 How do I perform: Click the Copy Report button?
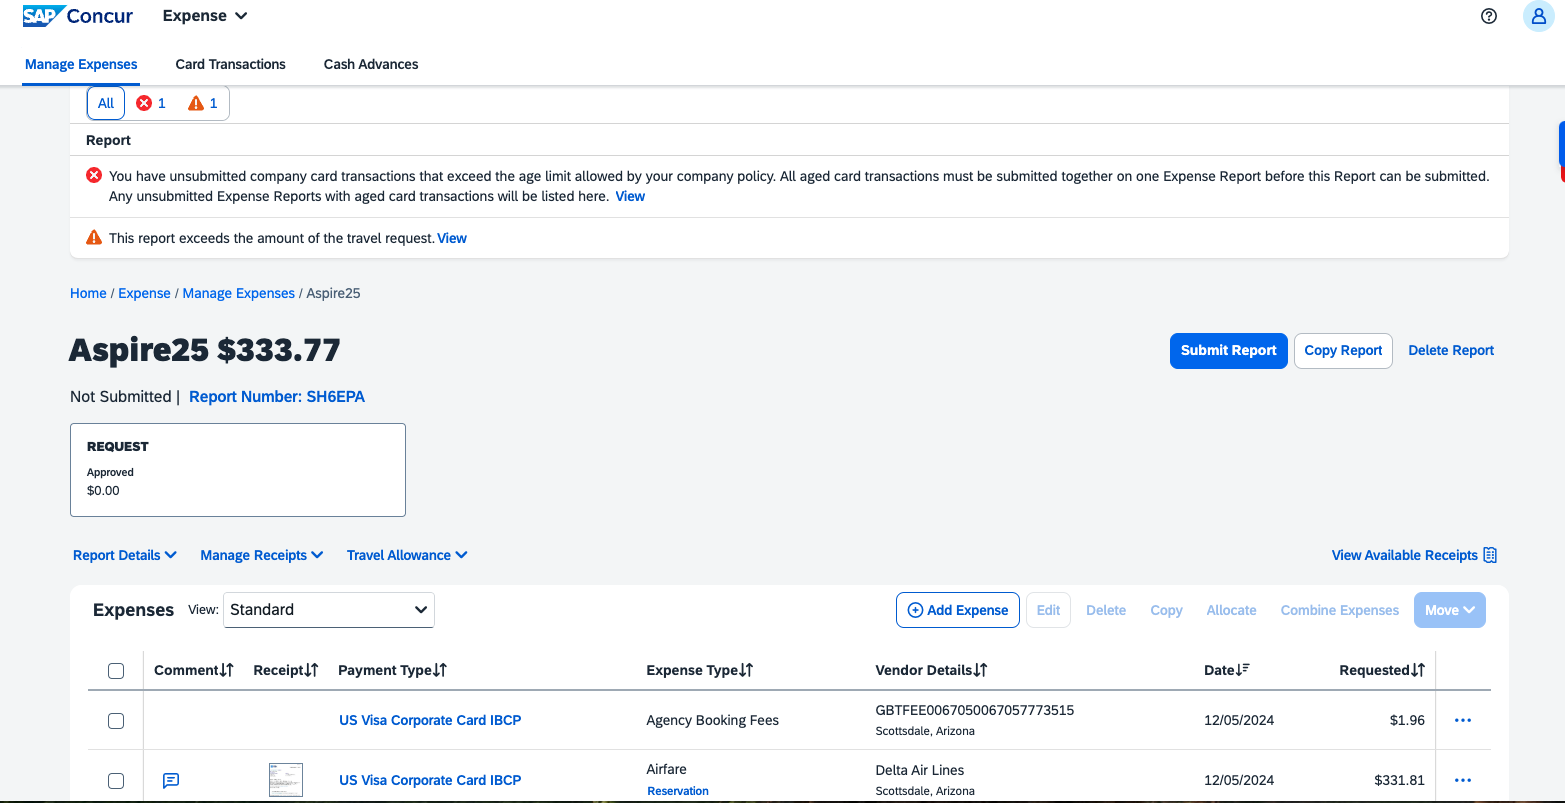tap(1343, 350)
